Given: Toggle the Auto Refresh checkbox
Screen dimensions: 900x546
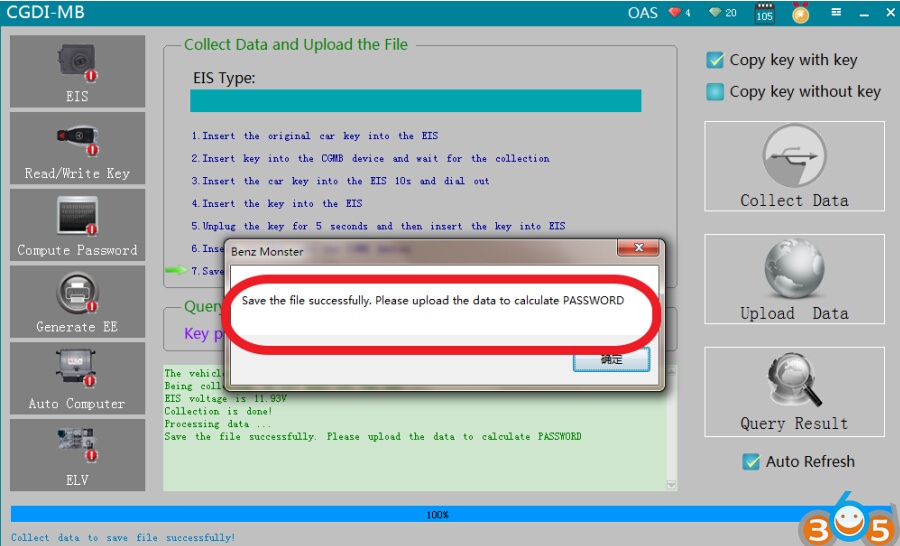Looking at the screenshot, I should [751, 461].
